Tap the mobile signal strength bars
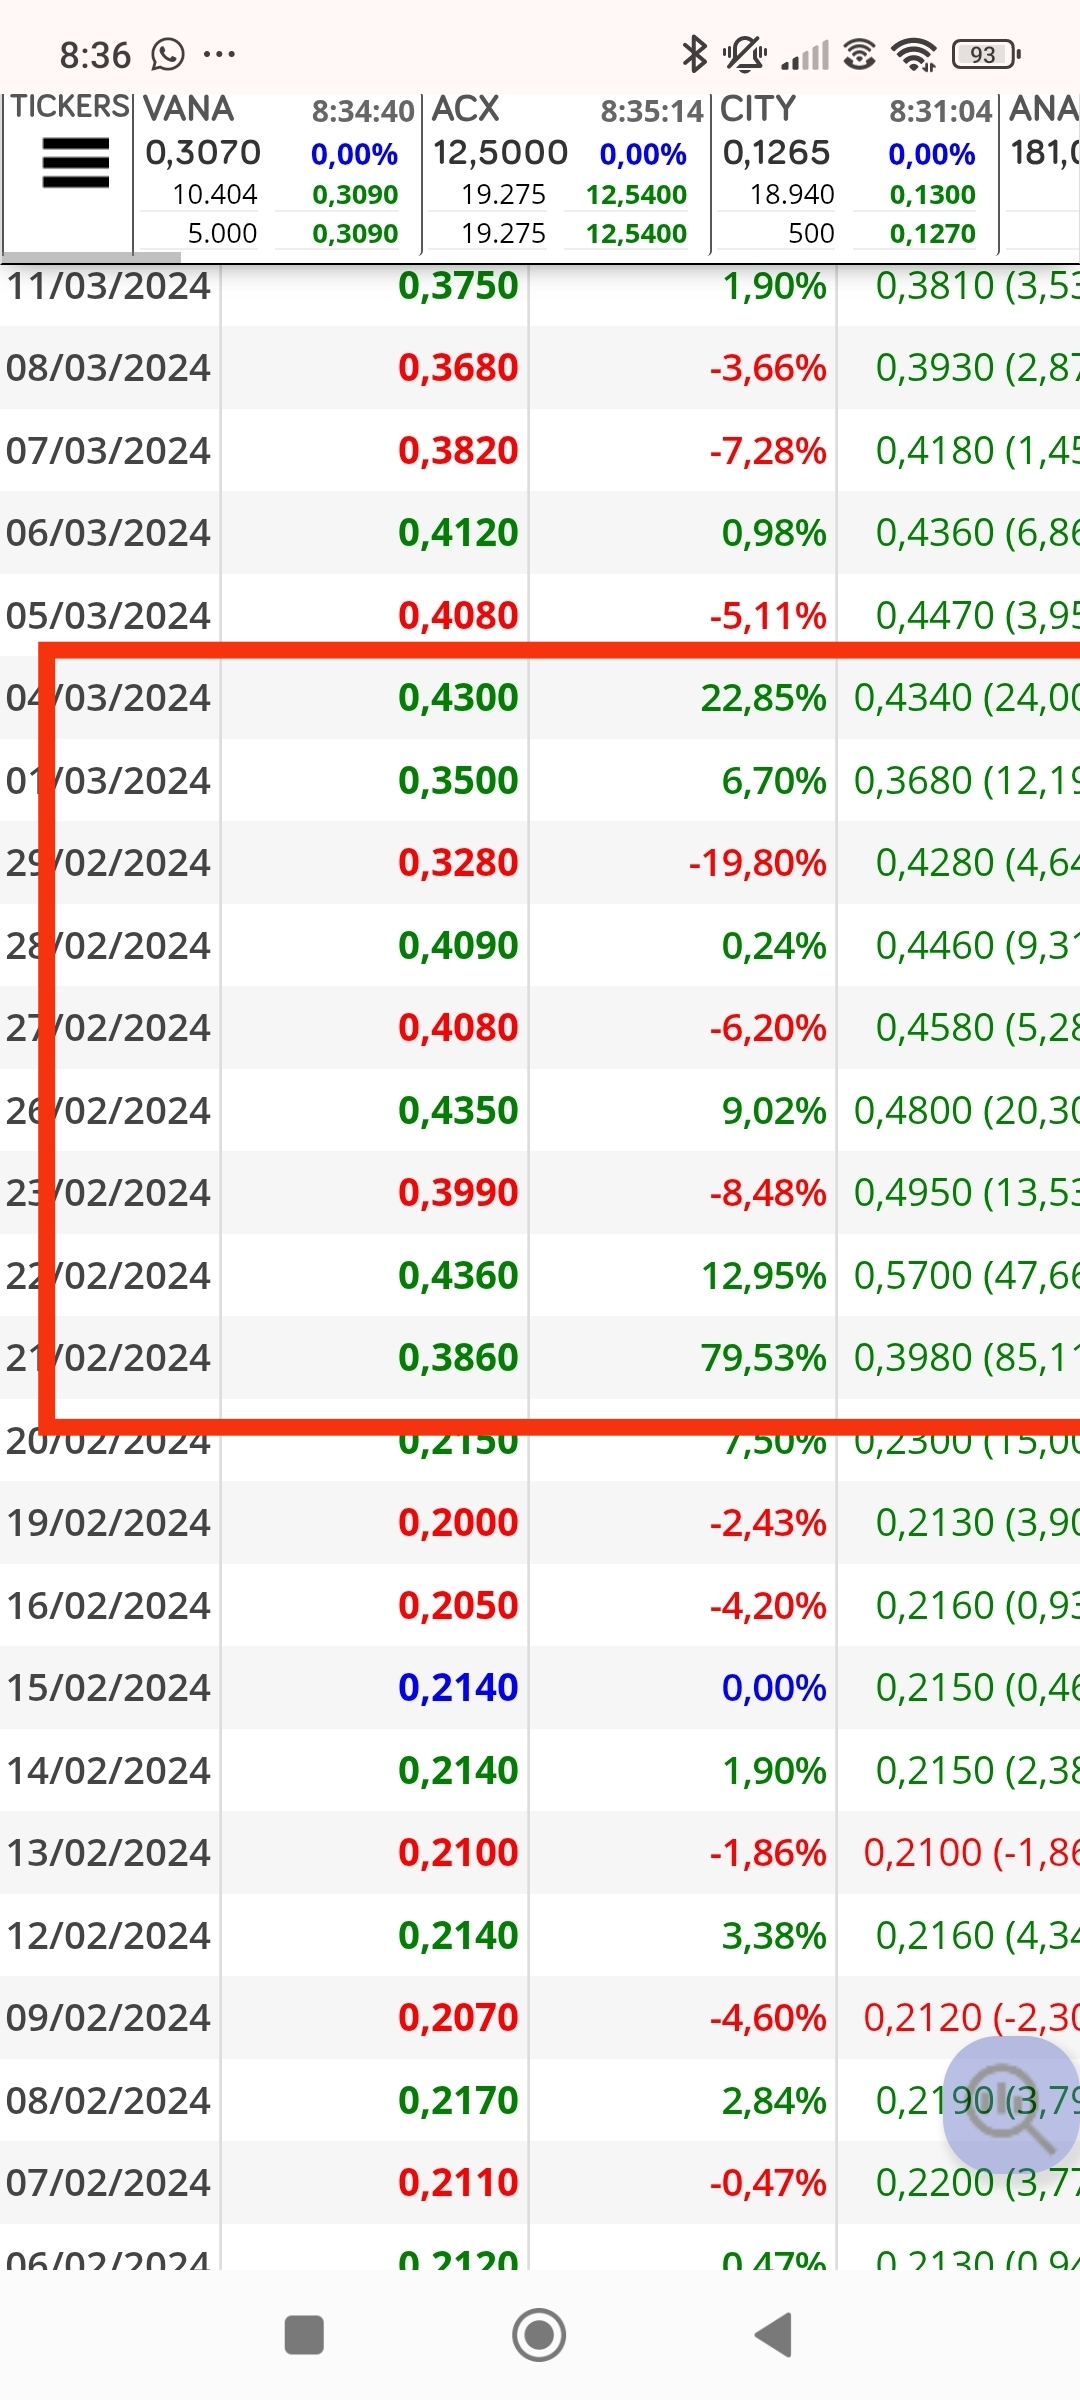 tap(805, 55)
